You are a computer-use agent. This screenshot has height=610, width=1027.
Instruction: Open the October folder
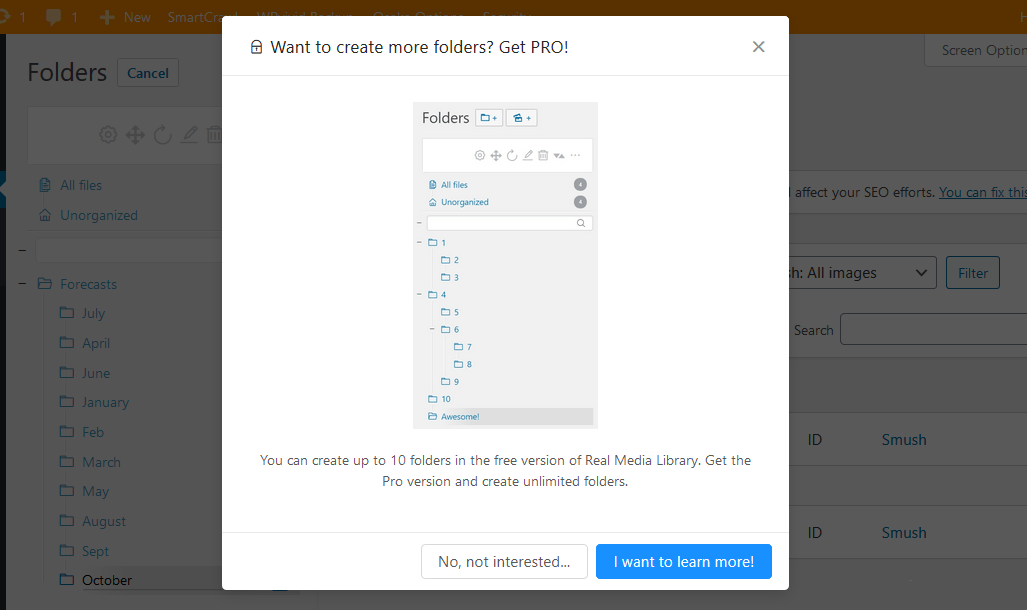(107, 580)
